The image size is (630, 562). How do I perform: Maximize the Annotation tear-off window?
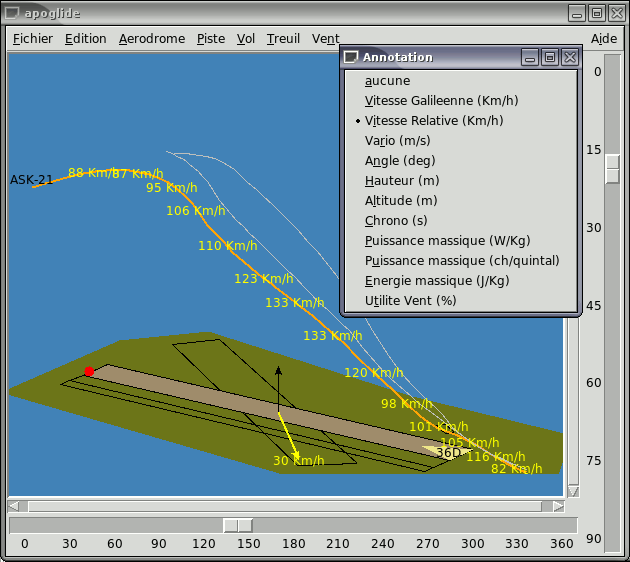(x=550, y=58)
